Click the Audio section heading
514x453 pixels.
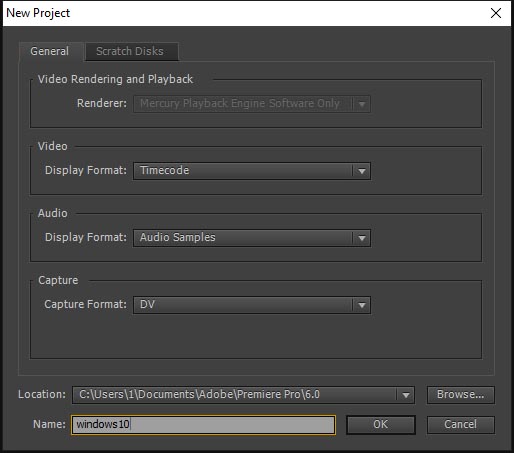coord(53,213)
